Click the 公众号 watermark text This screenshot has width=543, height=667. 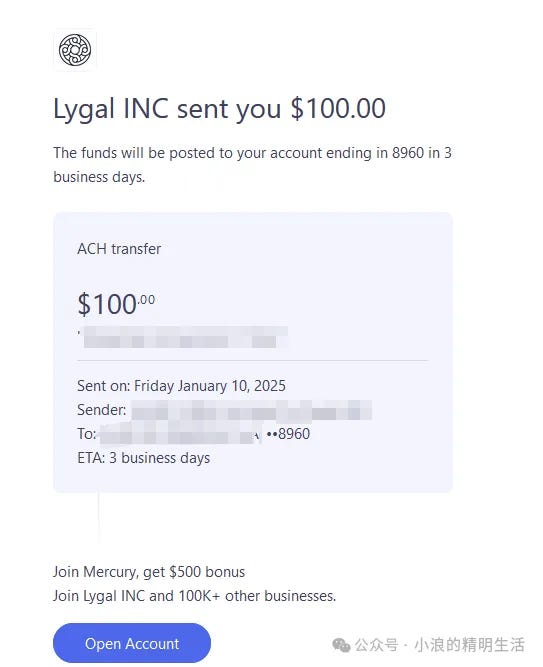tap(376, 645)
